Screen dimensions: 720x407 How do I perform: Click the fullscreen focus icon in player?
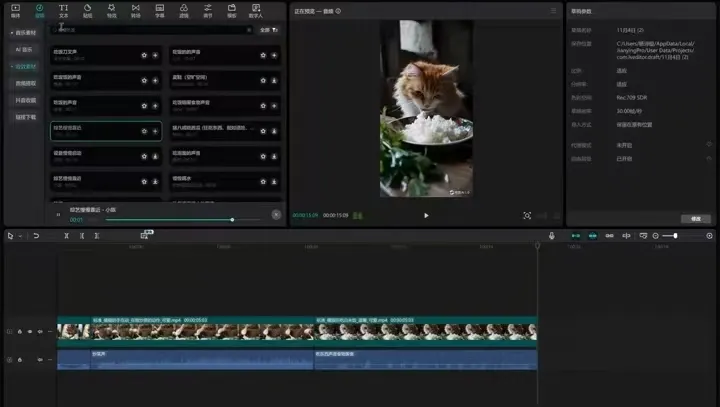[527, 215]
